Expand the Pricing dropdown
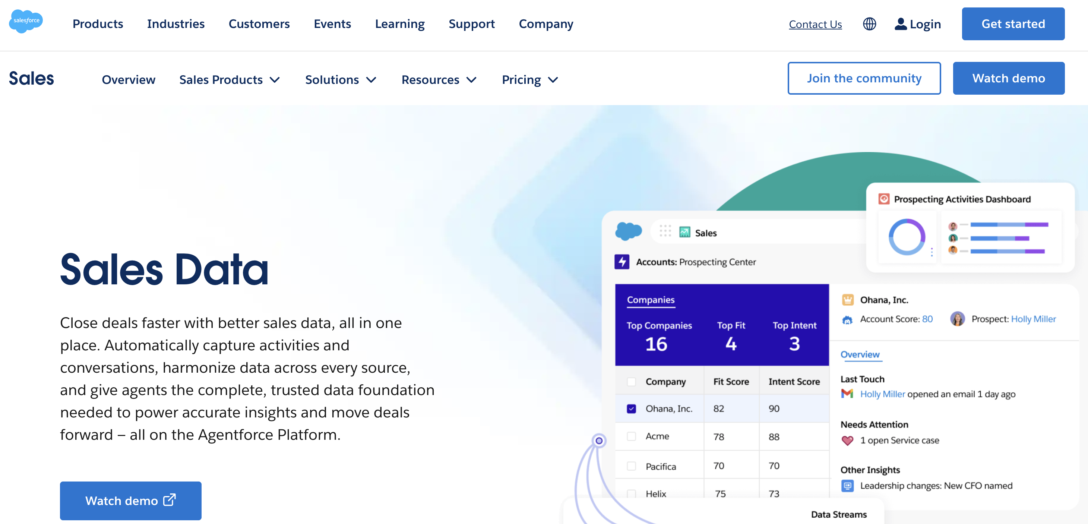1088x524 pixels. point(530,80)
